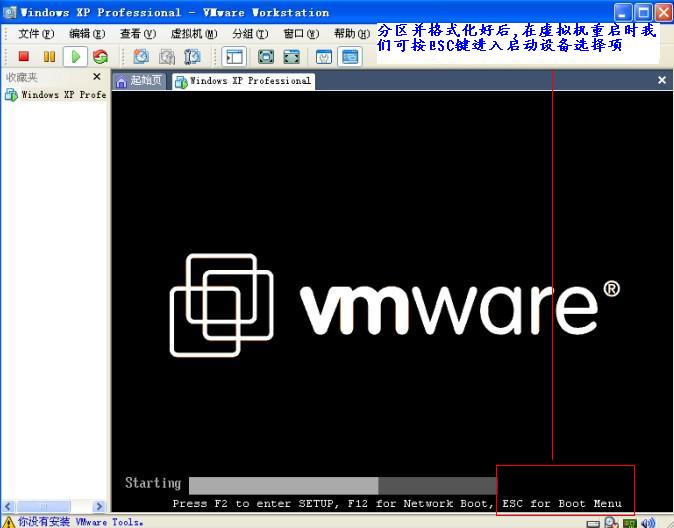Open the 虚拟机 (VM) menu

pyautogui.click(x=193, y=34)
